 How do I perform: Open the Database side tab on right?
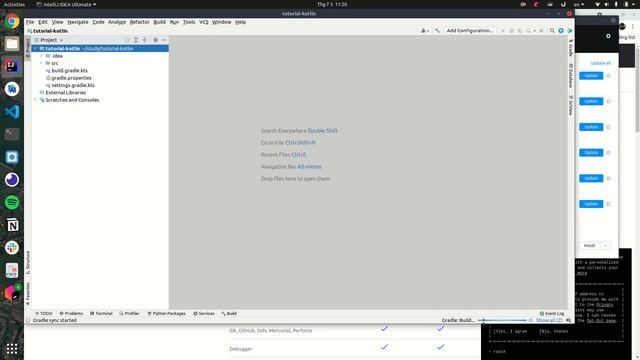(571, 76)
